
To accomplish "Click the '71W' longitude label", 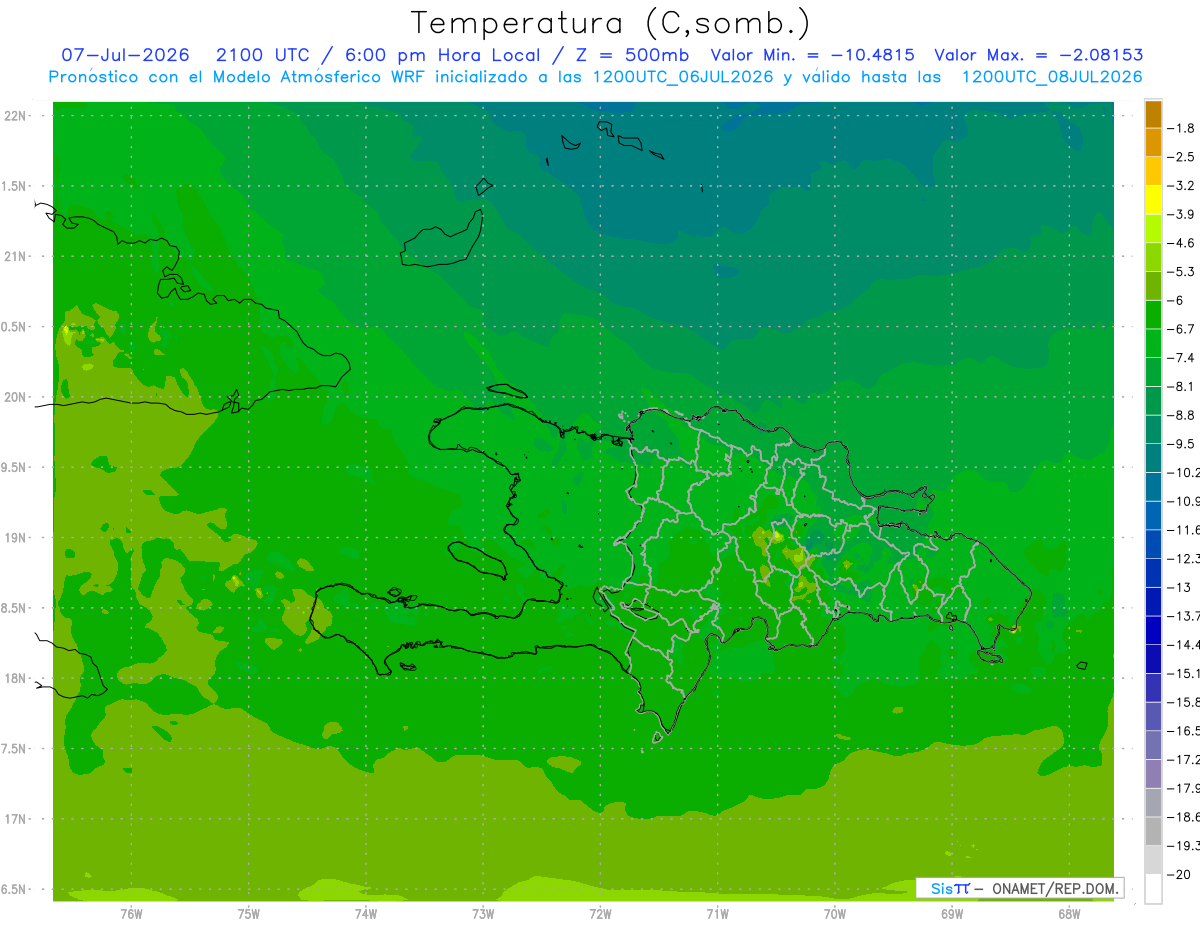I will tap(717, 913).
